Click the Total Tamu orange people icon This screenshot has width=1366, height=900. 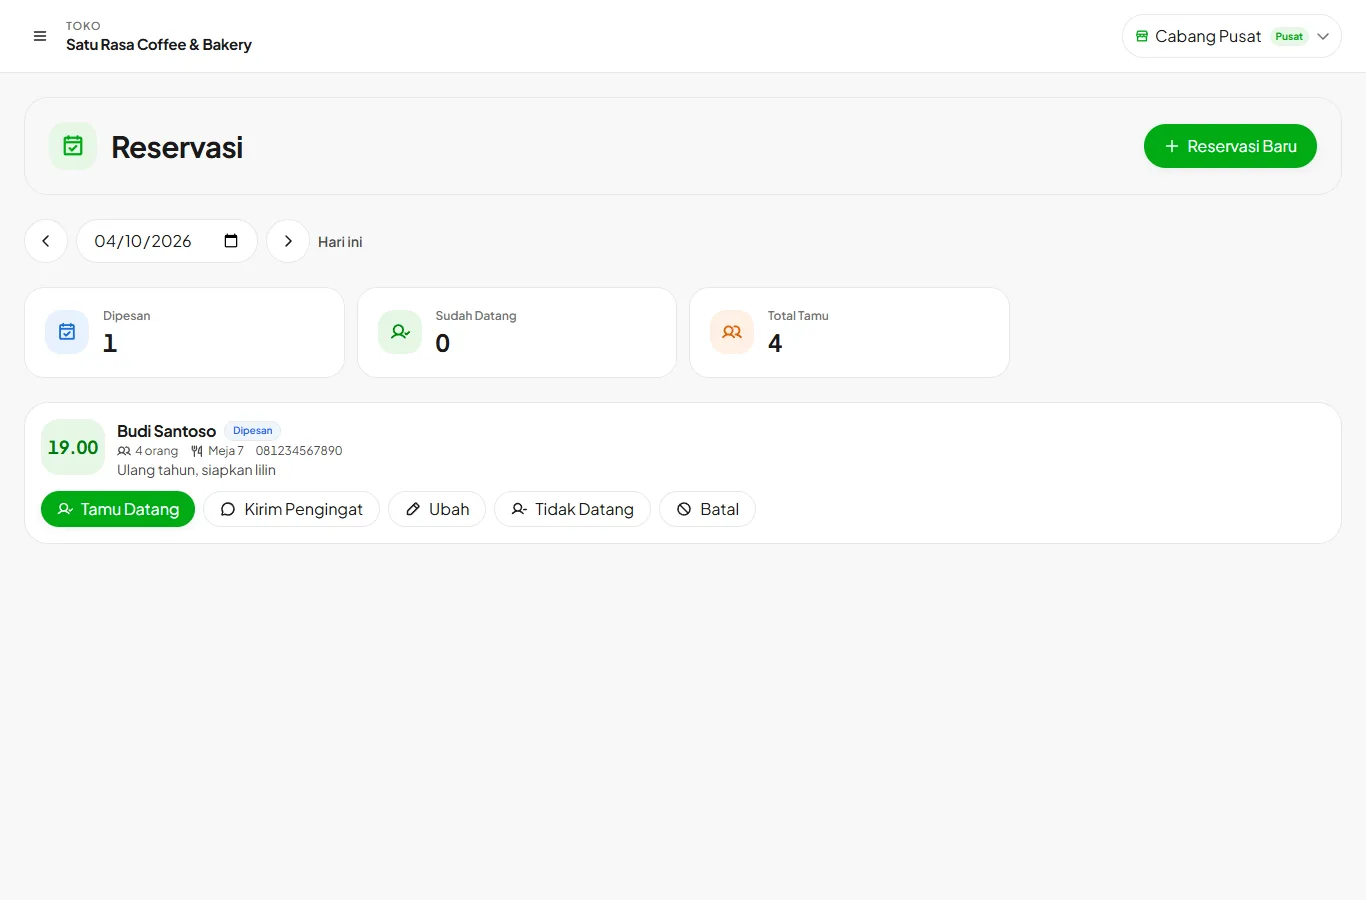732,332
